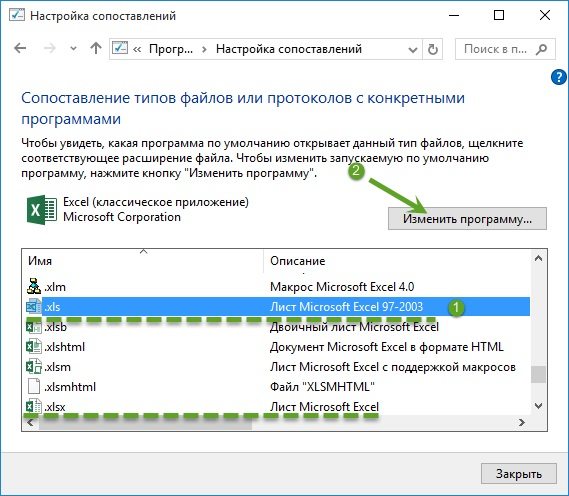Click horizontal scroll left arrow
This screenshot has height=496, width=569.
click(30, 423)
